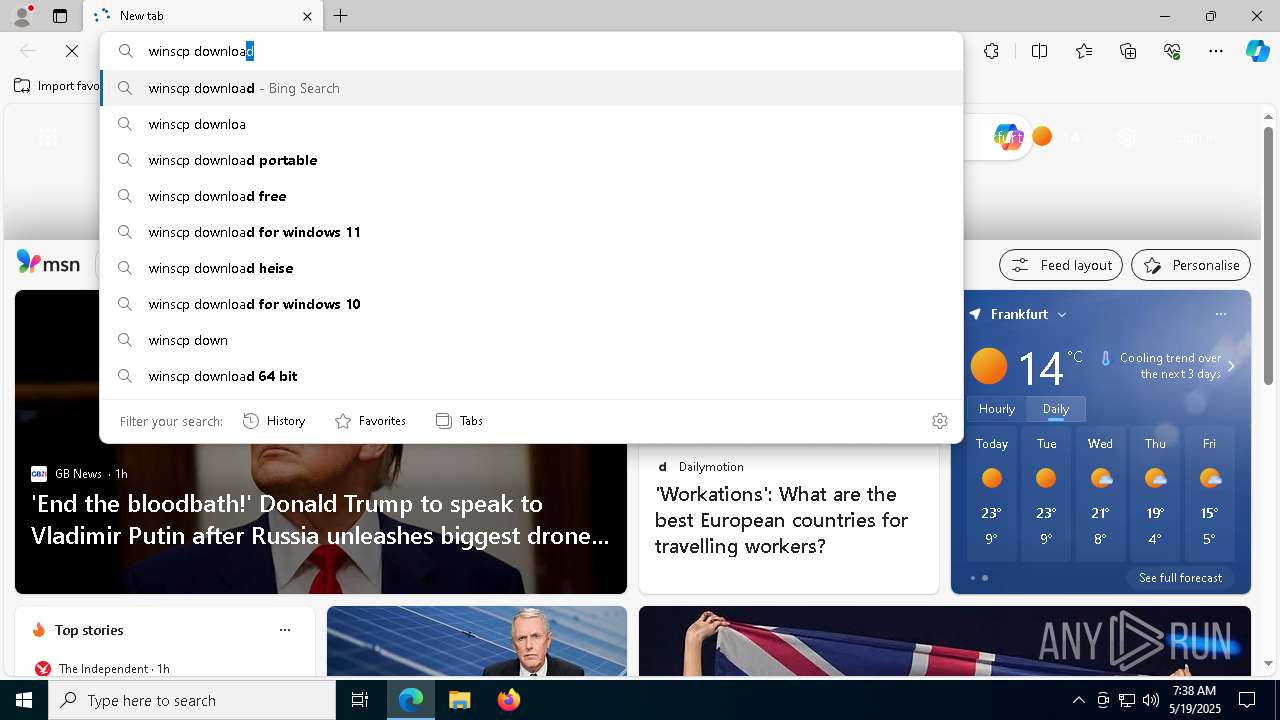Viewport: 1280px width, 720px height.
Task: Select 'winscp download free' suggestion
Action: point(532,196)
